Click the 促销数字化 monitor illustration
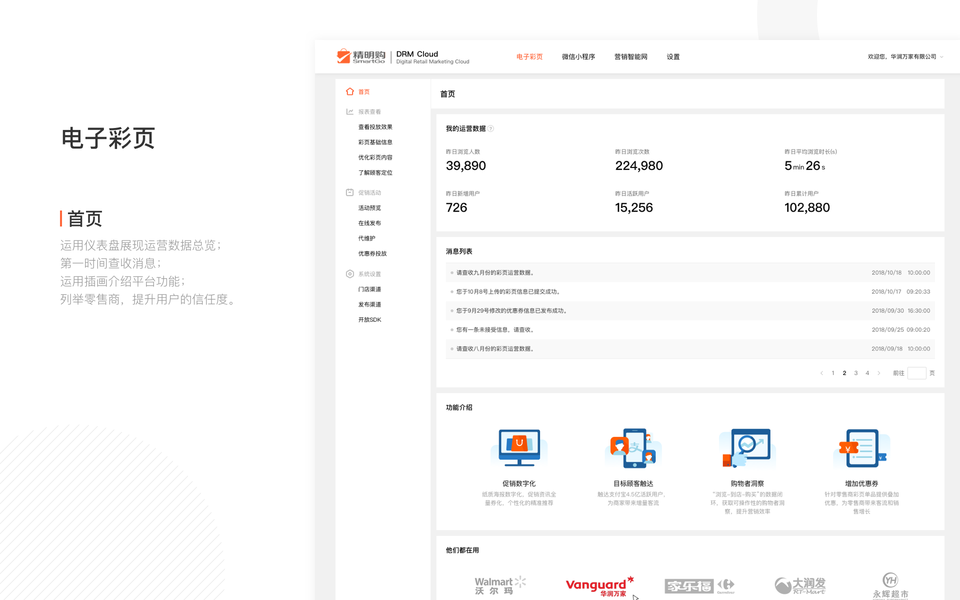Viewport: 960px width, 600px height. (x=519, y=449)
